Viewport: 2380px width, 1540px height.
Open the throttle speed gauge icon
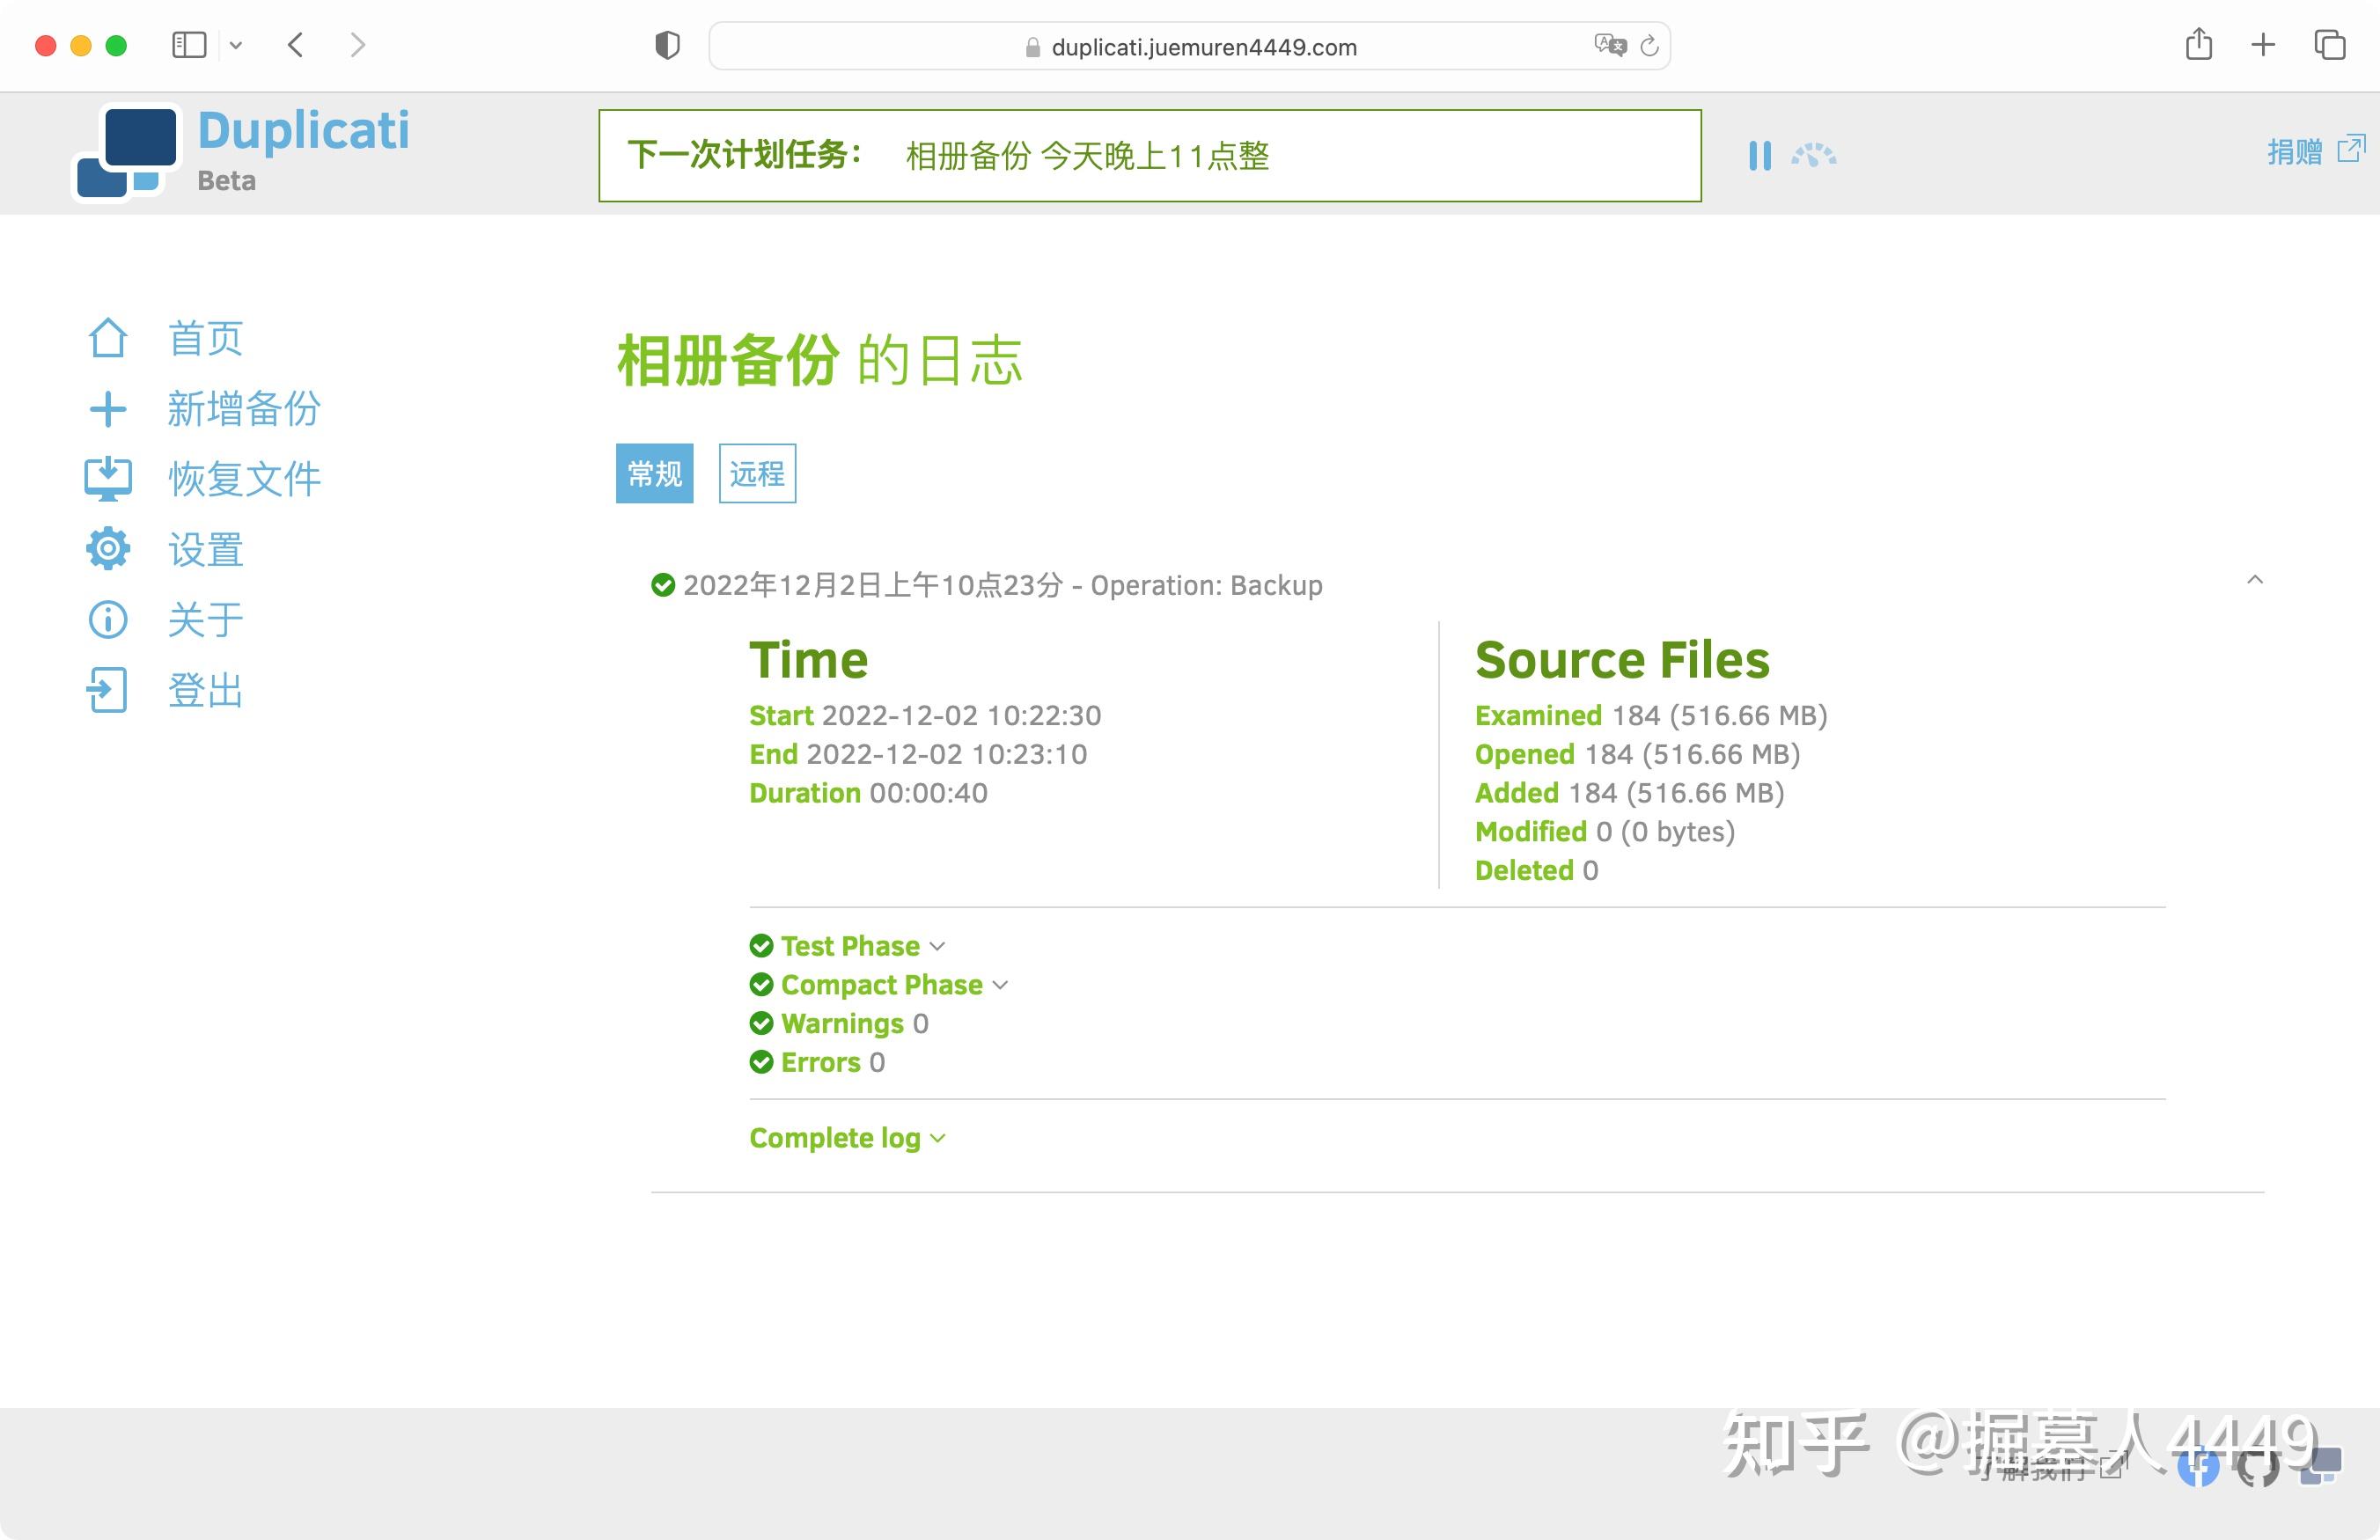click(x=1813, y=155)
